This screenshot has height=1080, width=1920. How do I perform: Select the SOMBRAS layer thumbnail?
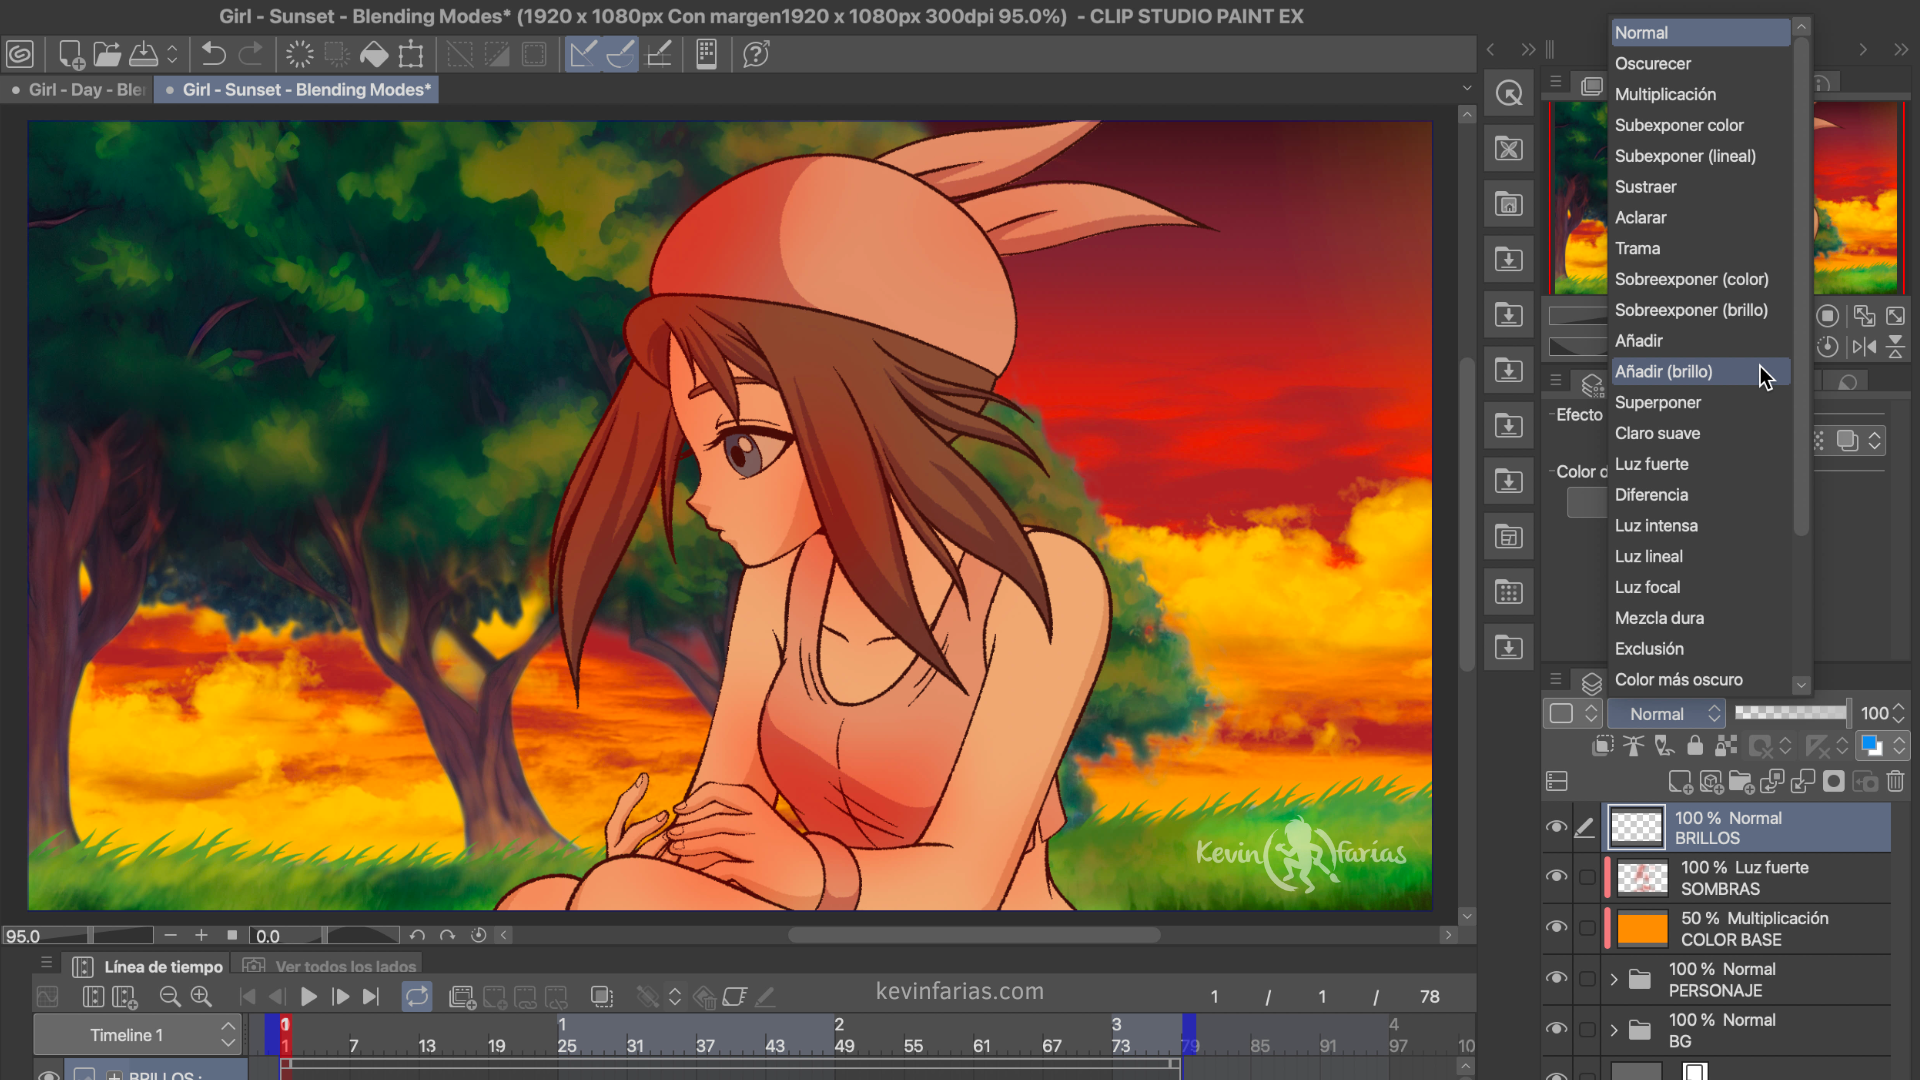1643,878
